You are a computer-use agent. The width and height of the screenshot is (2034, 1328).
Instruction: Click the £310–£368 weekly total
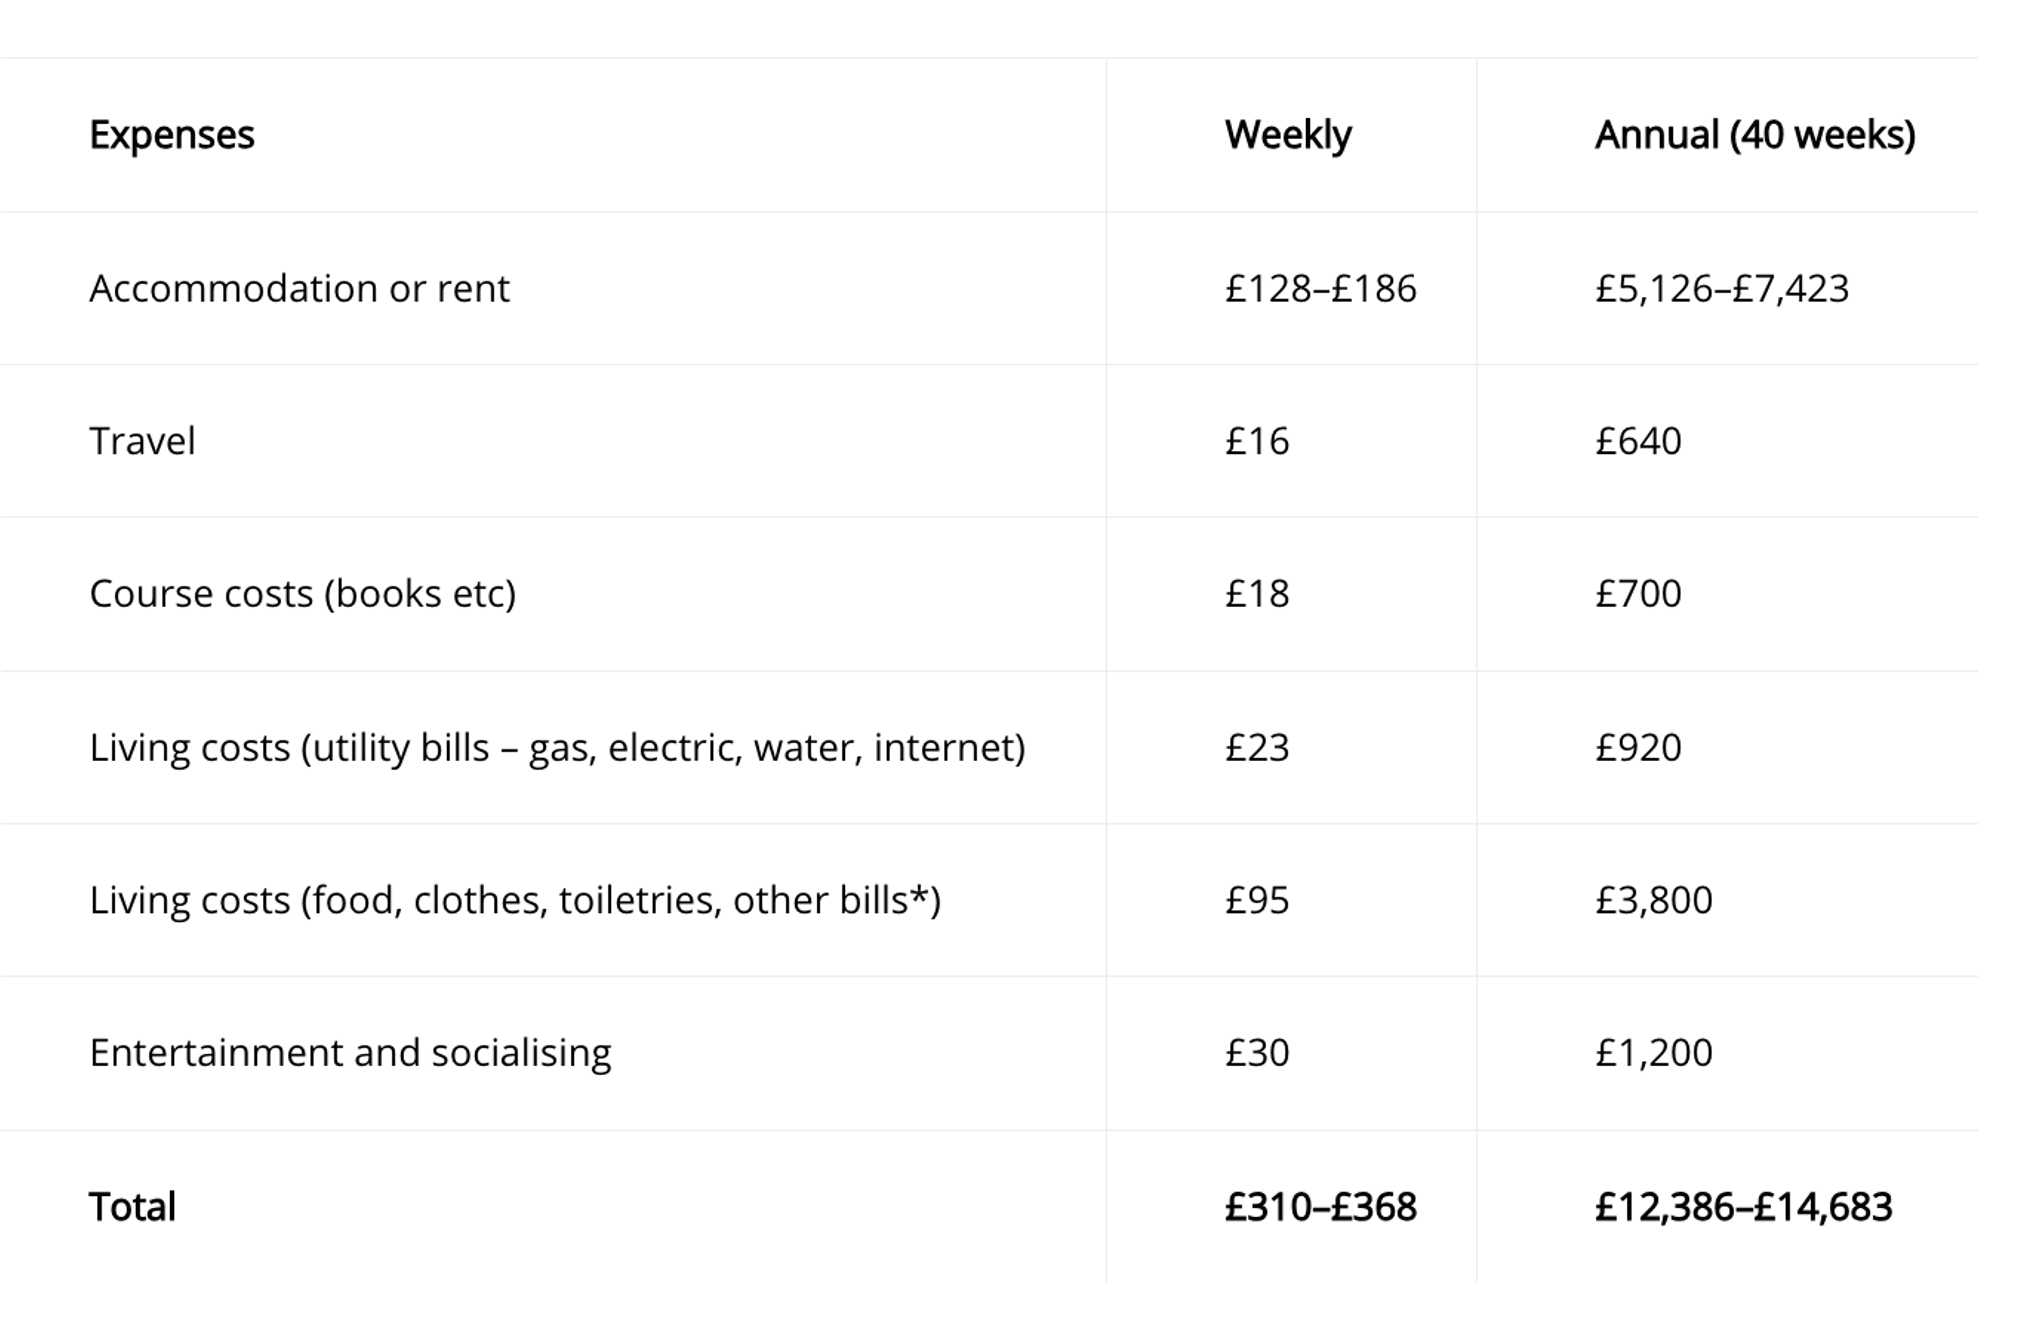[x=1320, y=1207]
